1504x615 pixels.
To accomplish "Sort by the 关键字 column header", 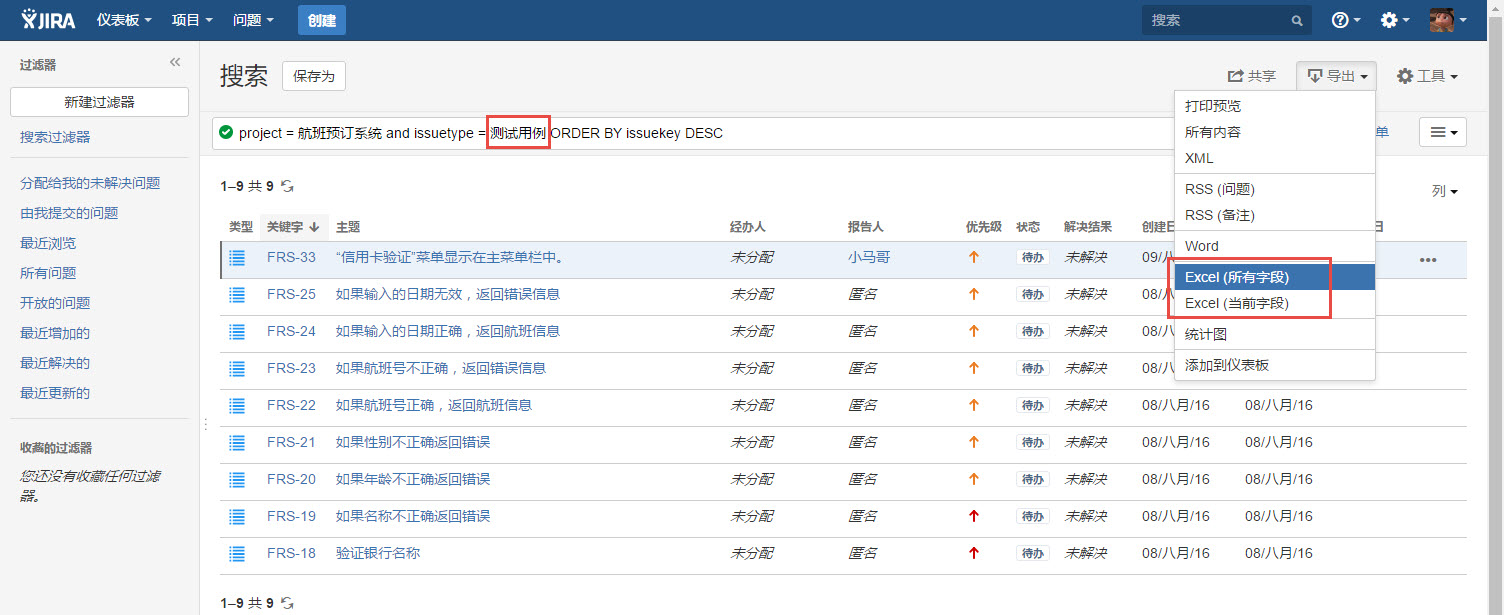I will (293, 227).
